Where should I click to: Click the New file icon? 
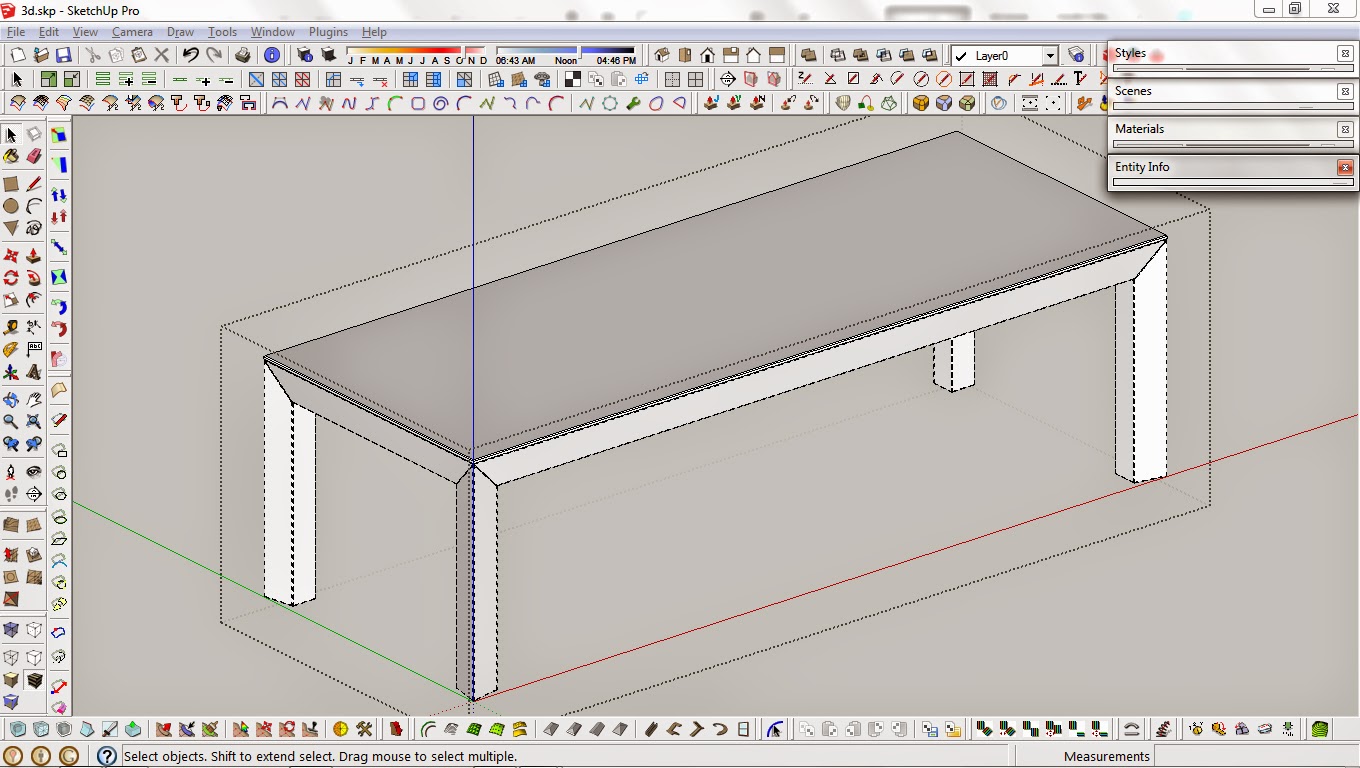(17, 55)
